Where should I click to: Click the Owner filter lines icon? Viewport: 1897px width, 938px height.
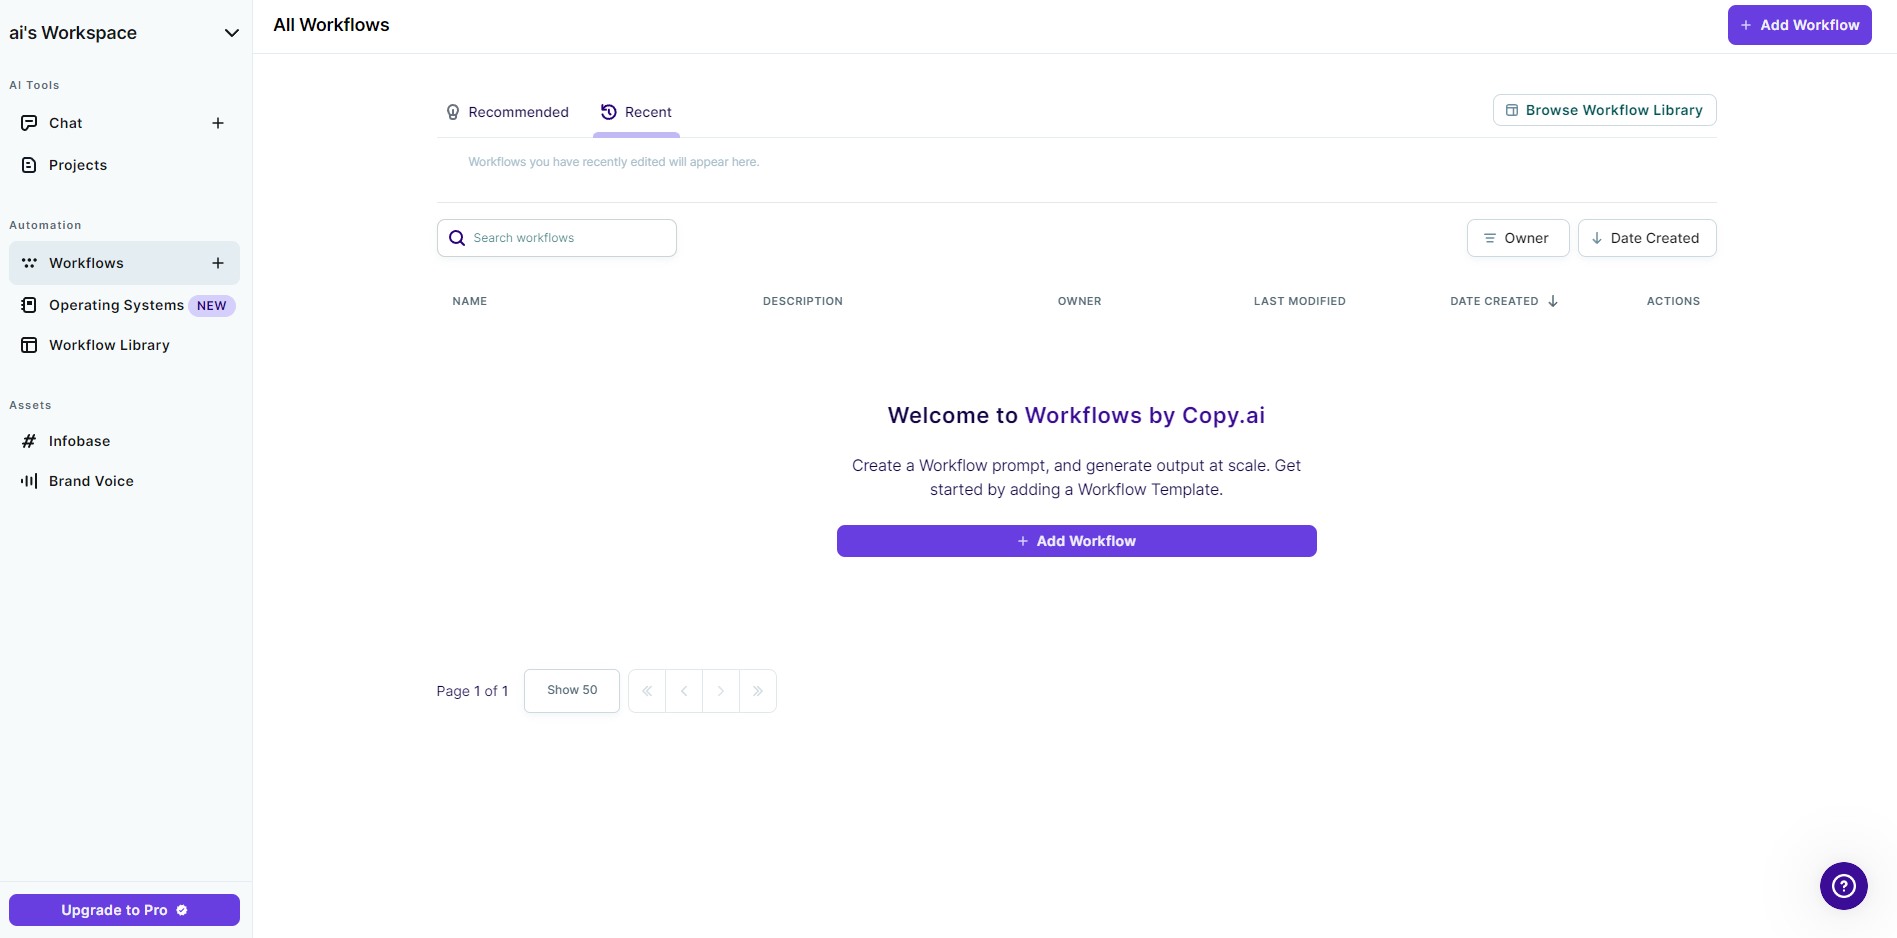pyautogui.click(x=1490, y=238)
